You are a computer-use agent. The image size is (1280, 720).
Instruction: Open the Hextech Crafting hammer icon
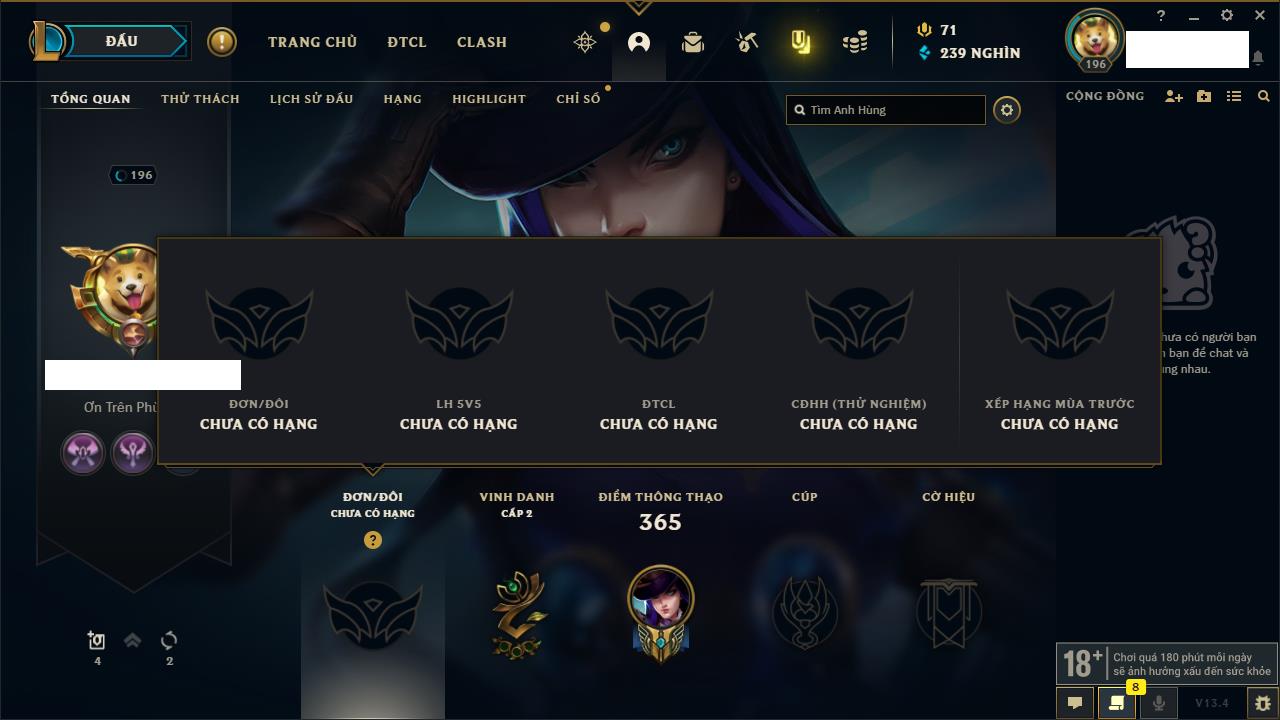747,42
